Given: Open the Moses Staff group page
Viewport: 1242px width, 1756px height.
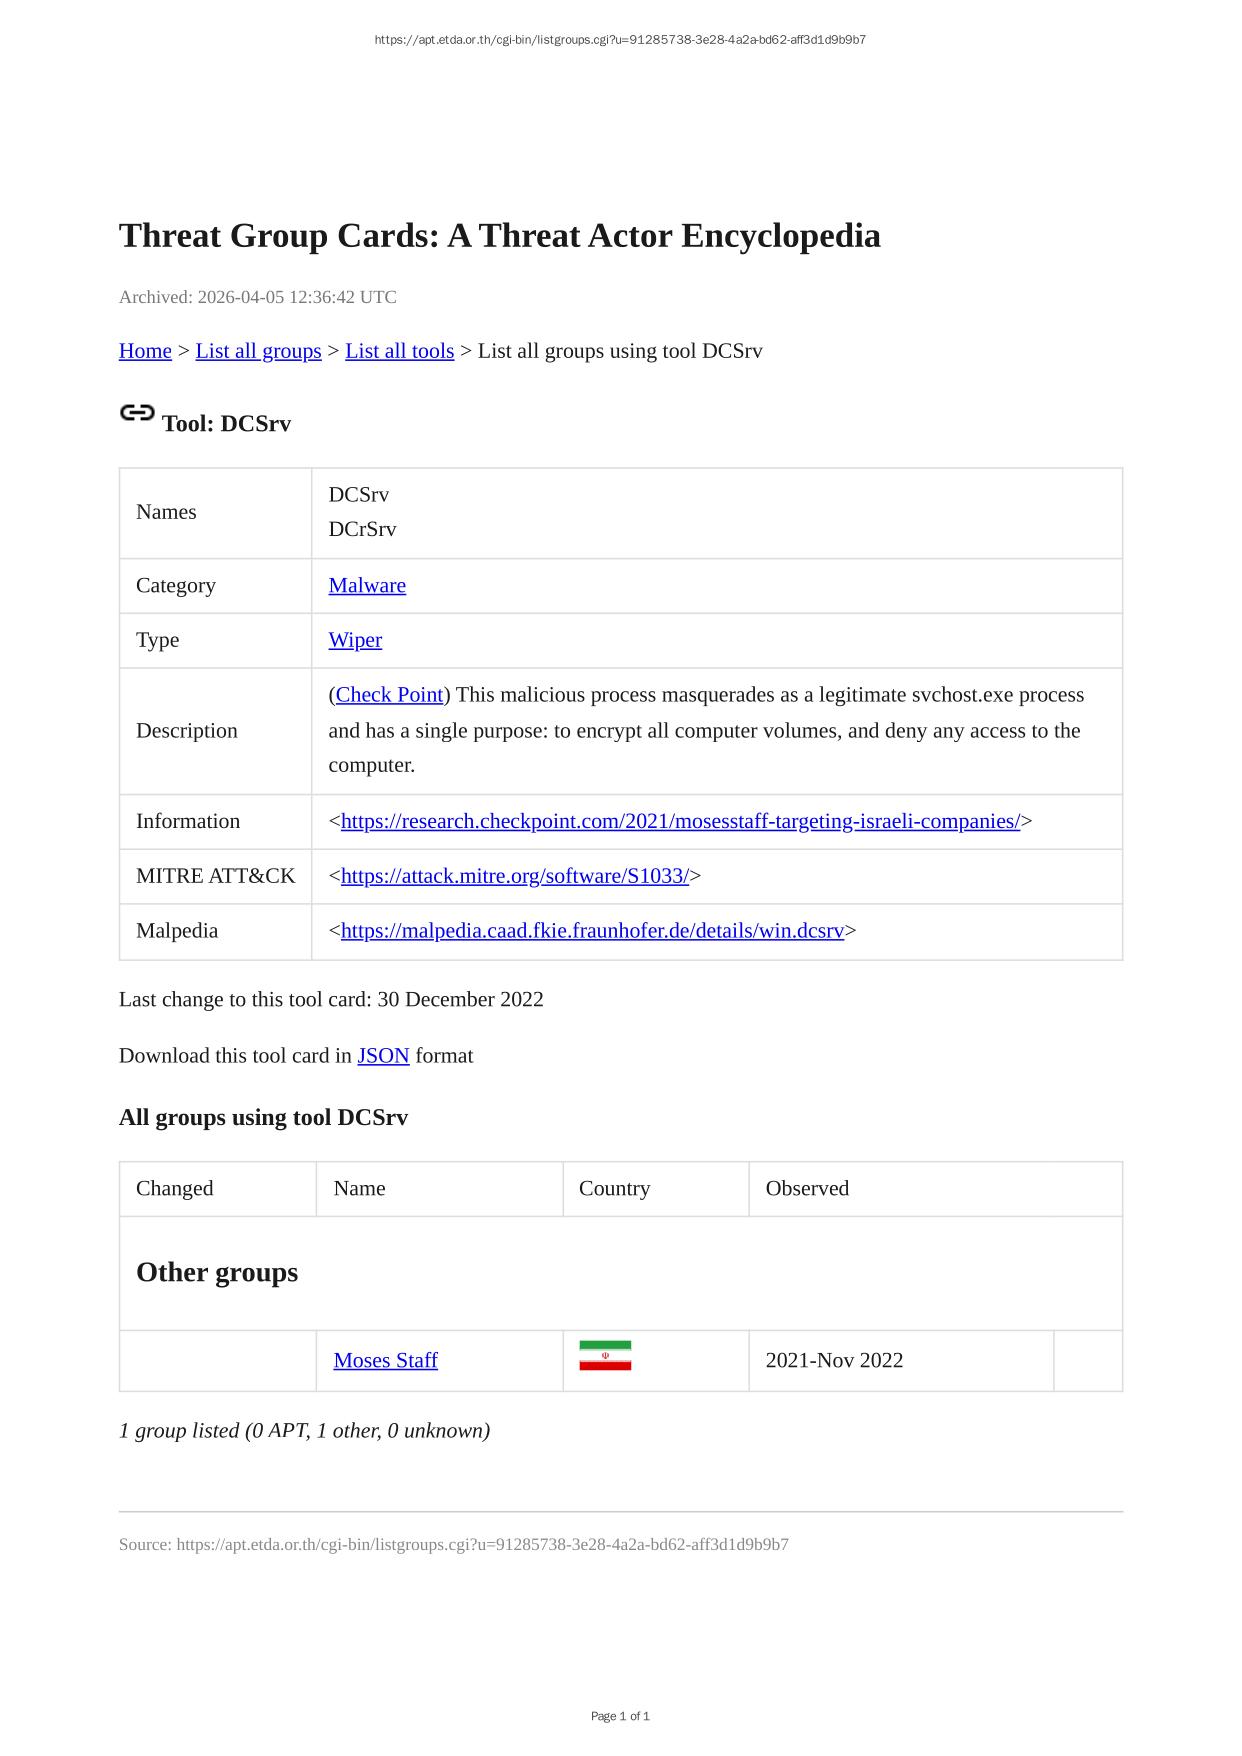Looking at the screenshot, I should [x=385, y=1361].
